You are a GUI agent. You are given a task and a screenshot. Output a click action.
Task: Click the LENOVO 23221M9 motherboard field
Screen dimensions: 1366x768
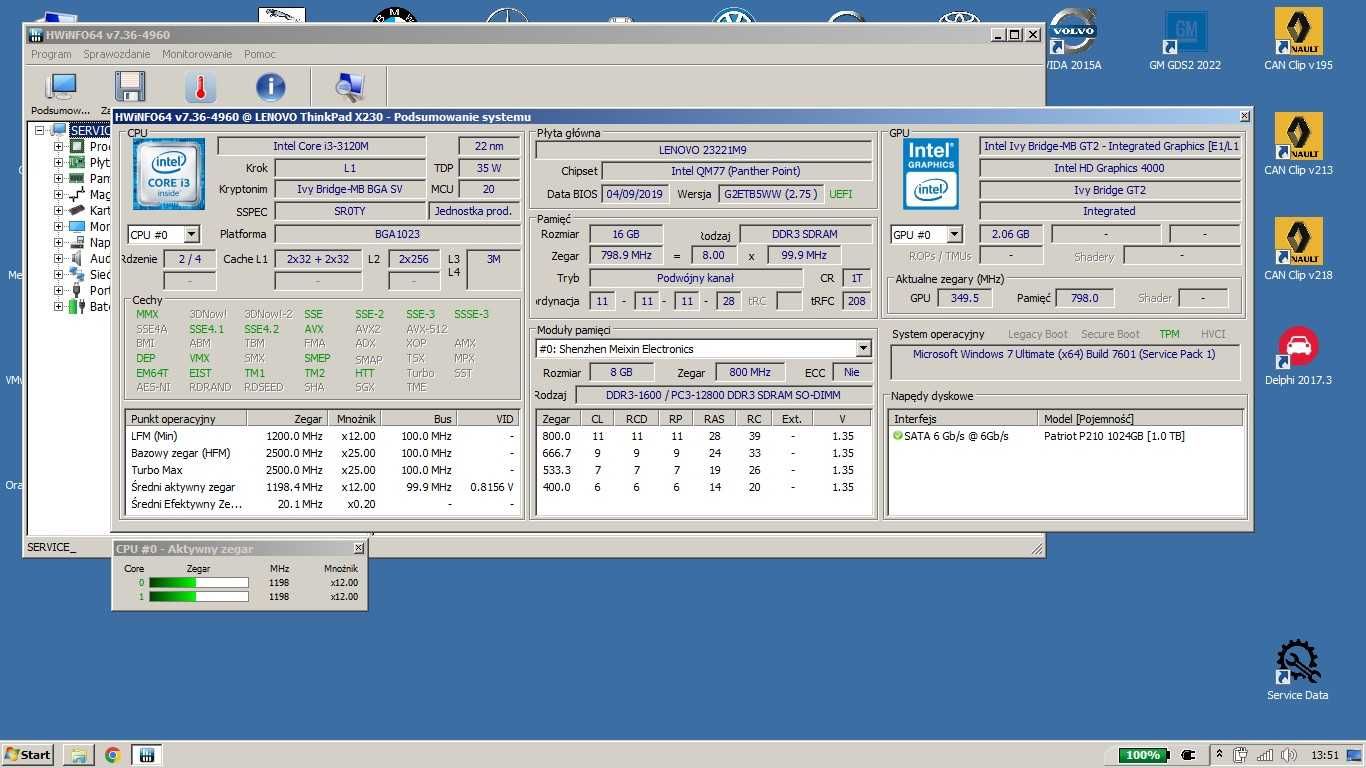coord(703,150)
